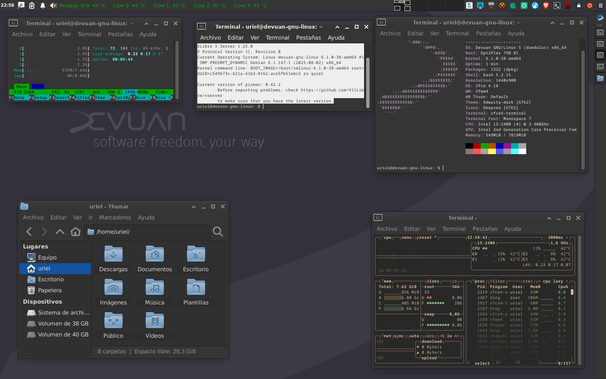The width and height of the screenshot is (606, 379).
Task: Open the Imágenes folder icon
Action: tap(113, 288)
